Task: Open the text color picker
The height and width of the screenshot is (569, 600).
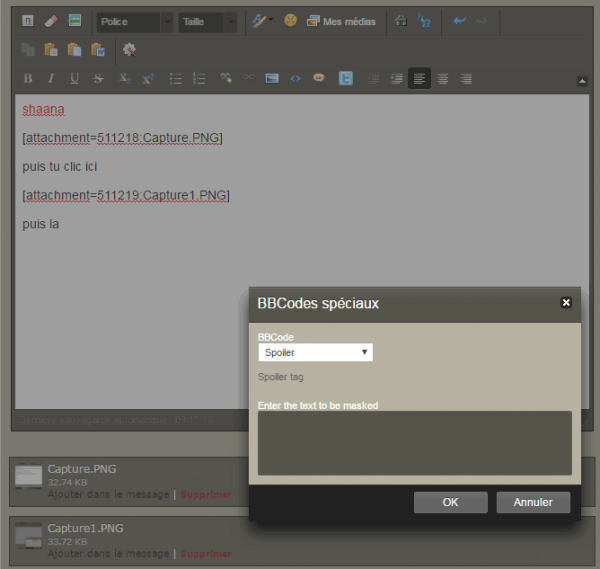Action: [x=262, y=21]
